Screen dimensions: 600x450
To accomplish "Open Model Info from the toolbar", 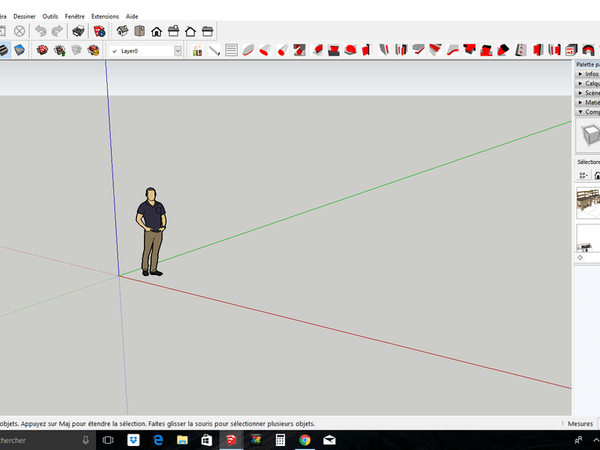I will (x=99, y=31).
